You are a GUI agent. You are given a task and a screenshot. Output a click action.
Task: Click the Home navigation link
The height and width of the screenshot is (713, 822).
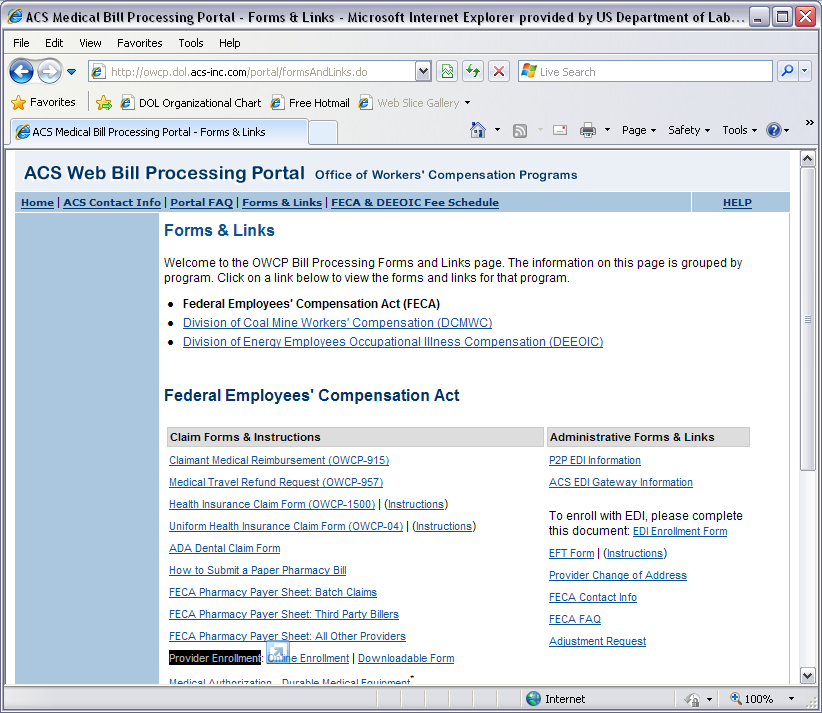tap(37, 202)
